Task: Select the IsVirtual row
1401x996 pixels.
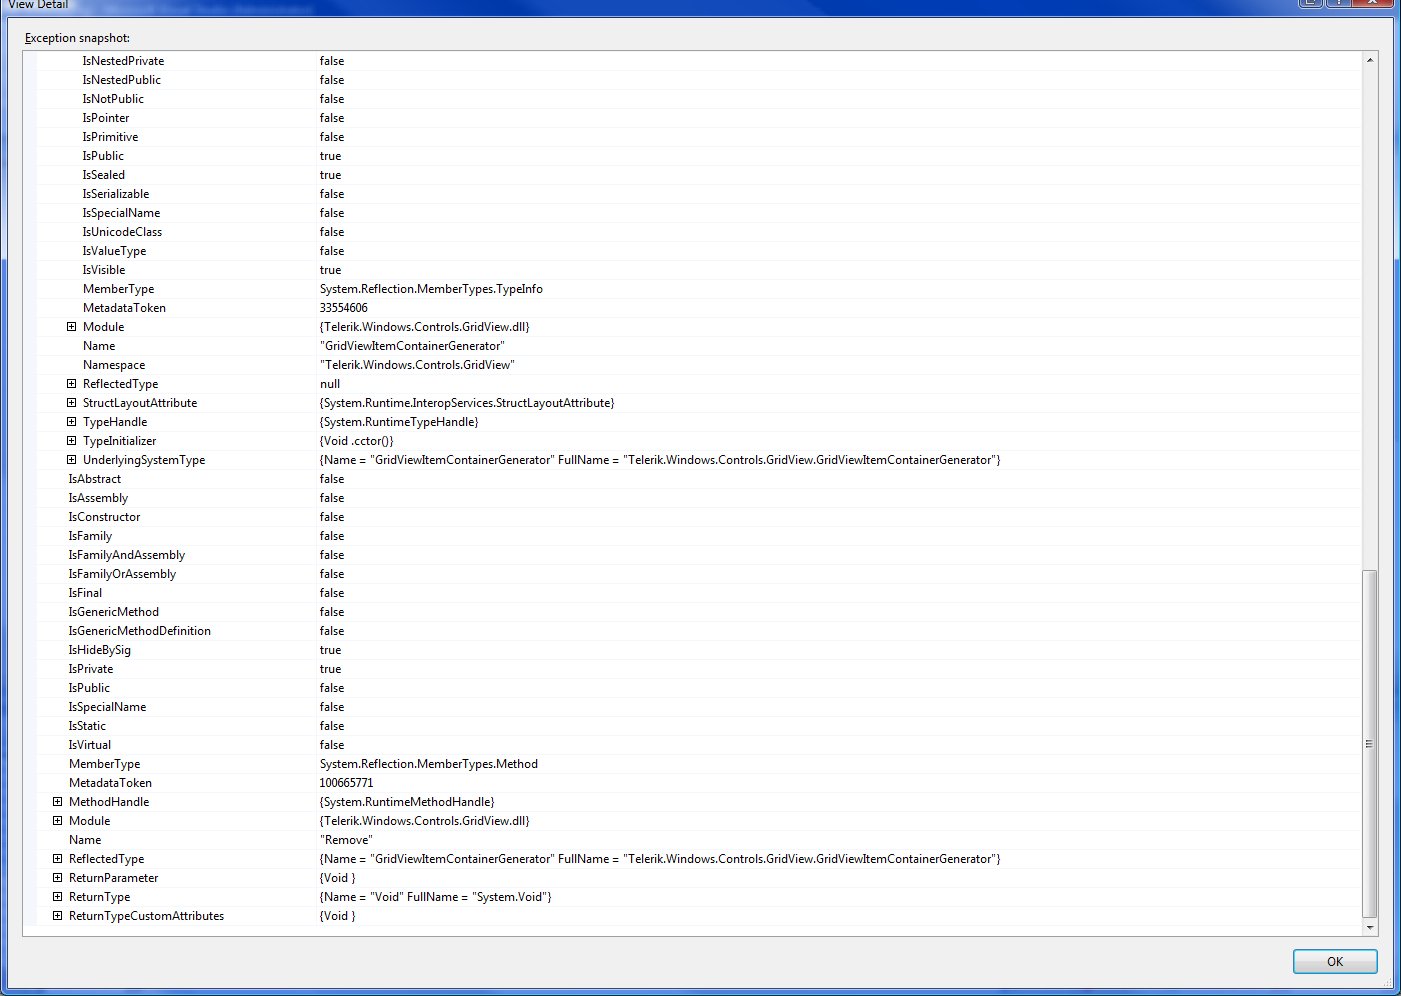Action: click(x=698, y=745)
